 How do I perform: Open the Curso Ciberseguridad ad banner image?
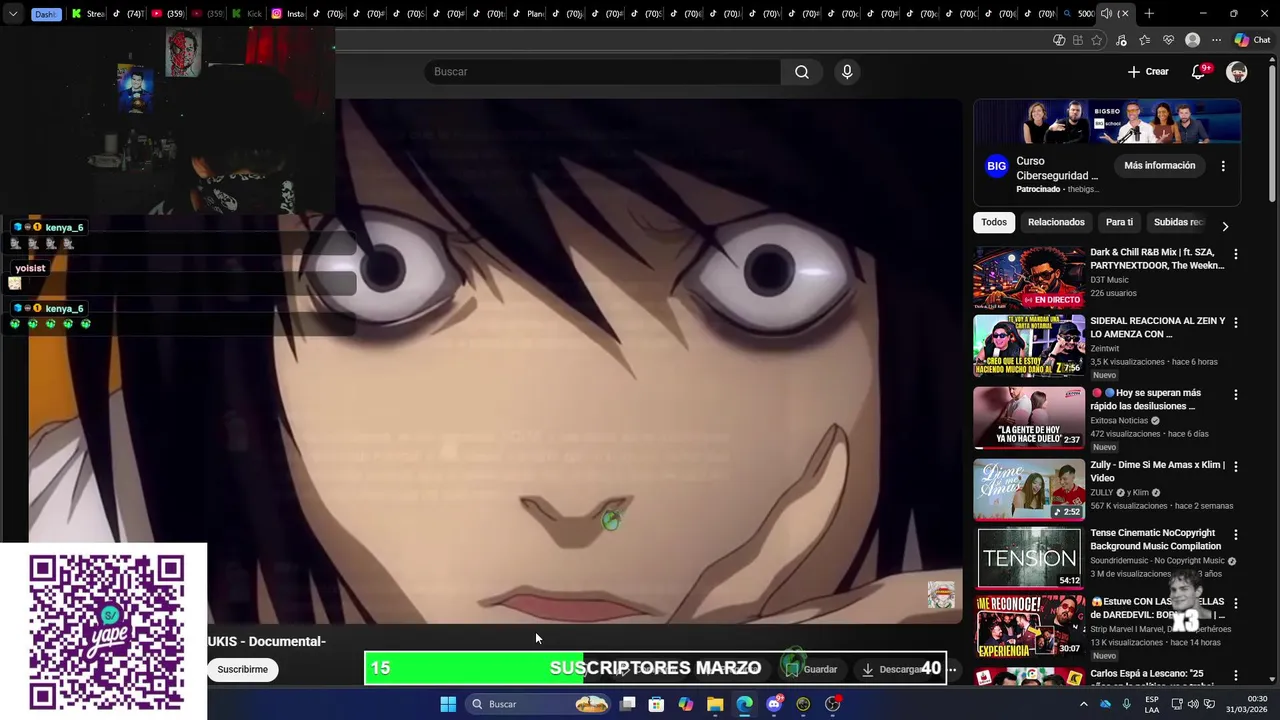1107,122
